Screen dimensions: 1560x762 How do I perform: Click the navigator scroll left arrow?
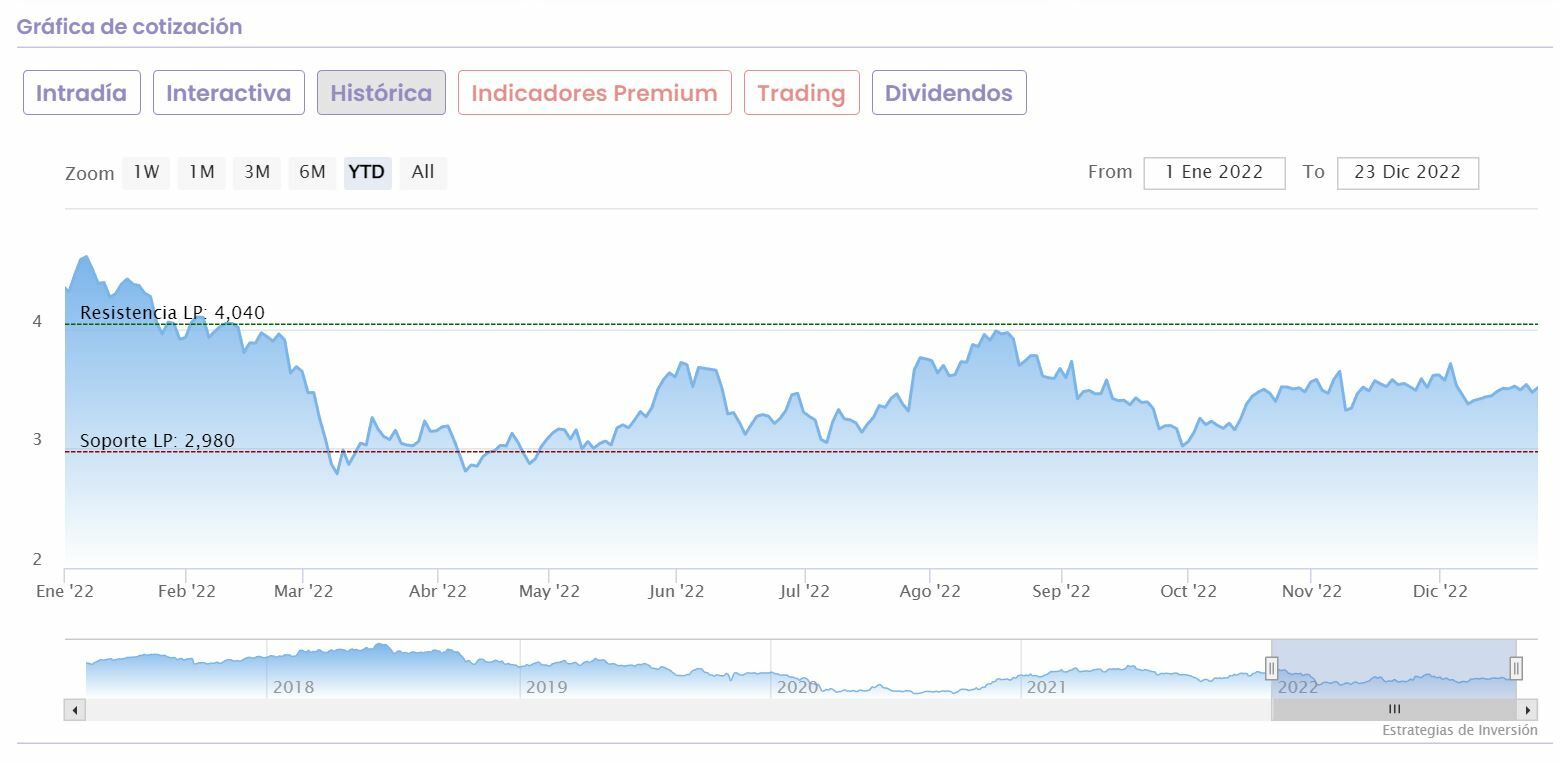click(x=76, y=710)
